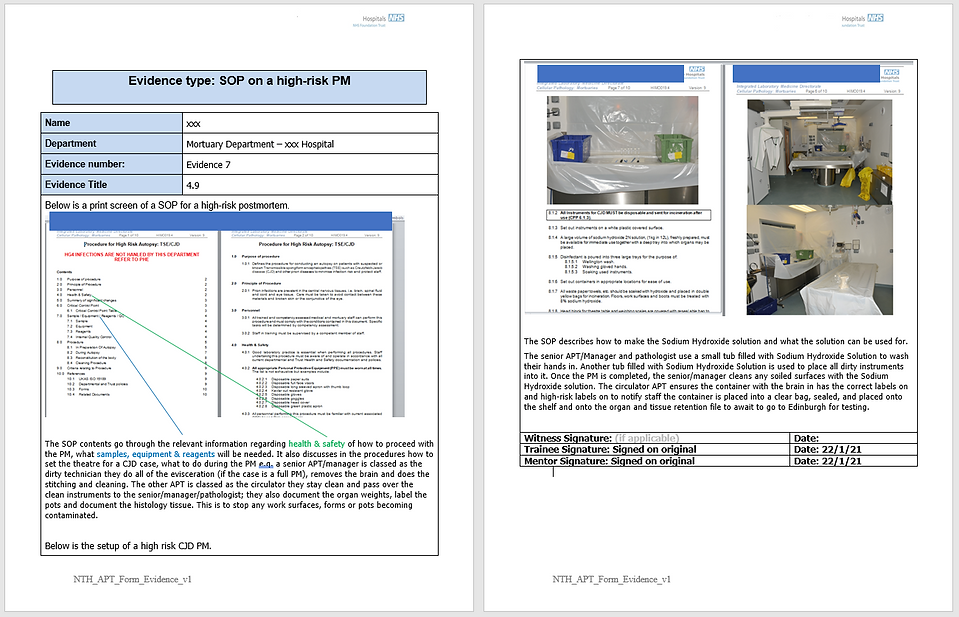This screenshot has height=617, width=959.
Task: Select the lower photo of covered PM table
Action: coord(820,260)
